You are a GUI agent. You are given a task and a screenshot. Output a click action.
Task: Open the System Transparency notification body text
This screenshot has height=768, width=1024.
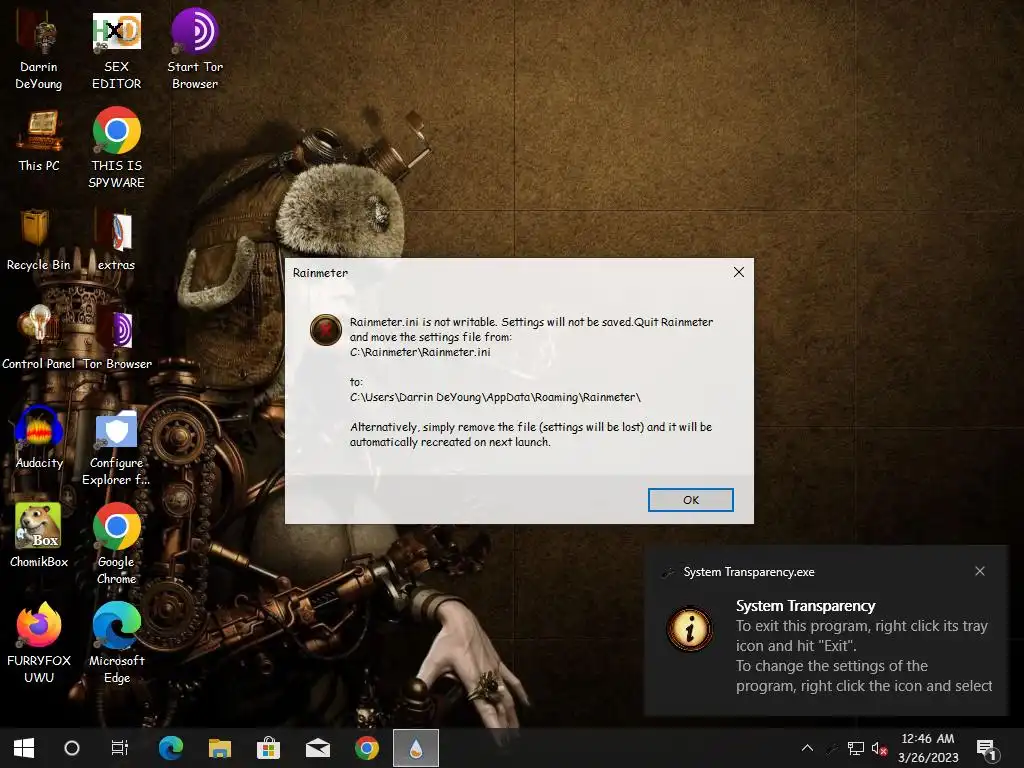[864, 656]
